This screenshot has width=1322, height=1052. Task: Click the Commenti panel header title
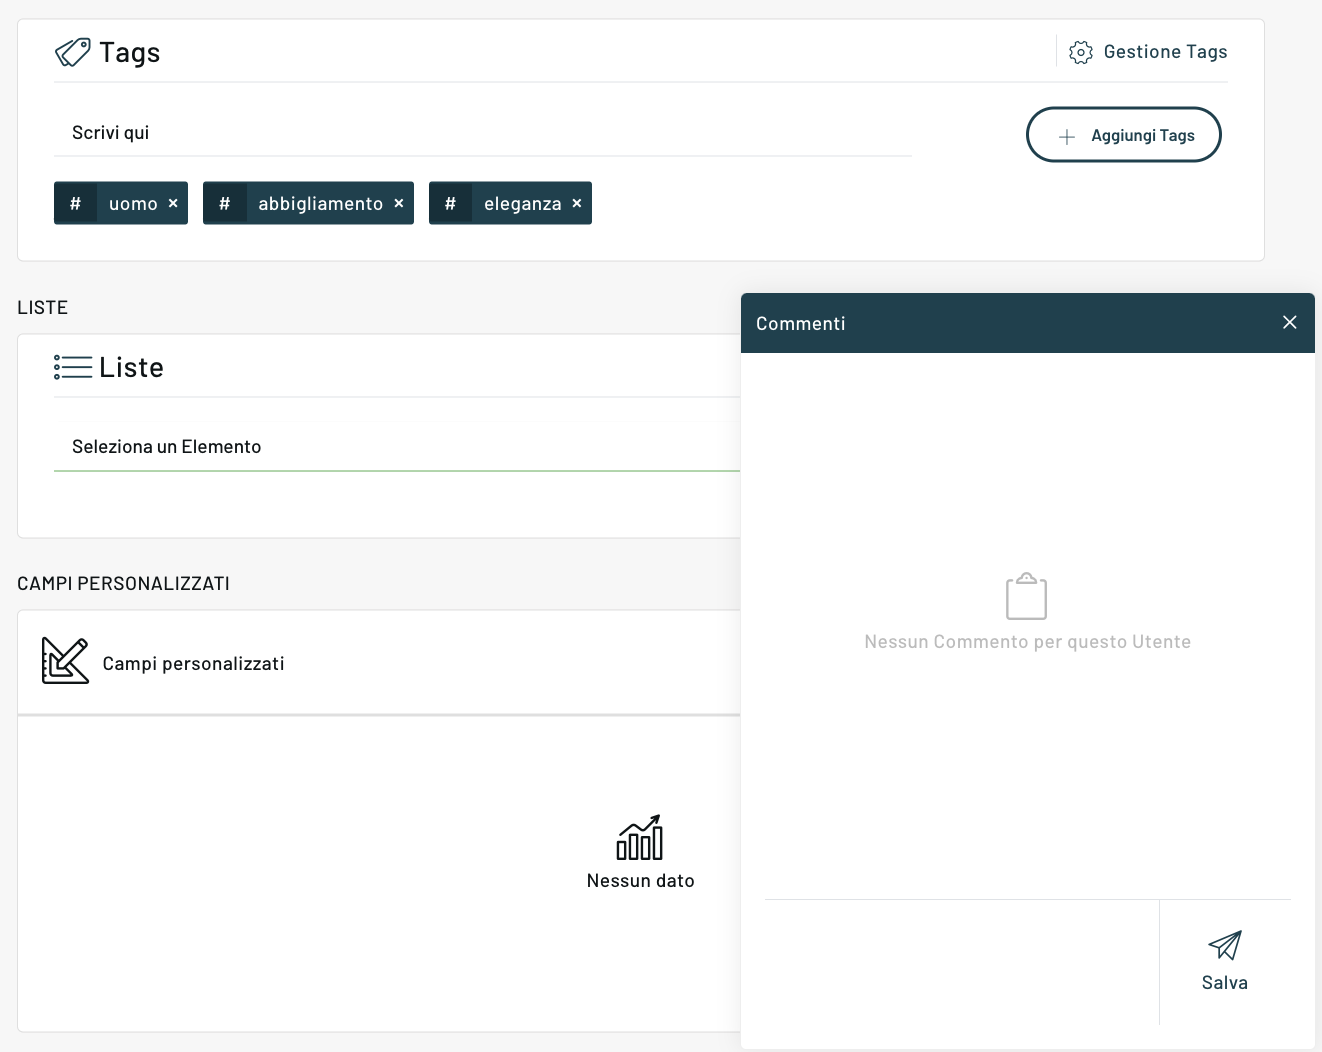pos(801,324)
